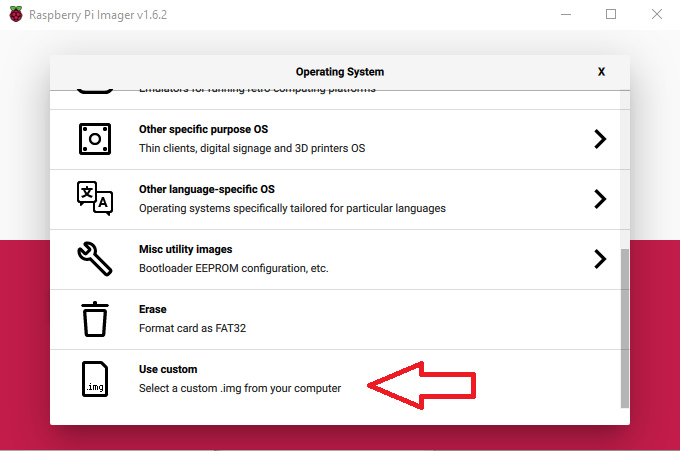
Task: Click 'Operating systems specifically tailored for particular languages'
Action: tap(292, 209)
